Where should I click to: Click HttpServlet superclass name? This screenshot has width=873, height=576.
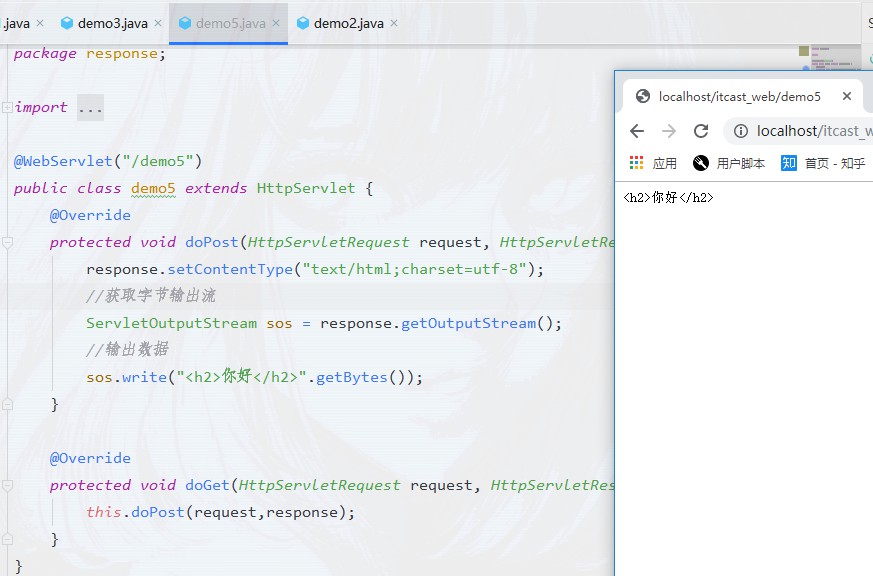pos(306,188)
